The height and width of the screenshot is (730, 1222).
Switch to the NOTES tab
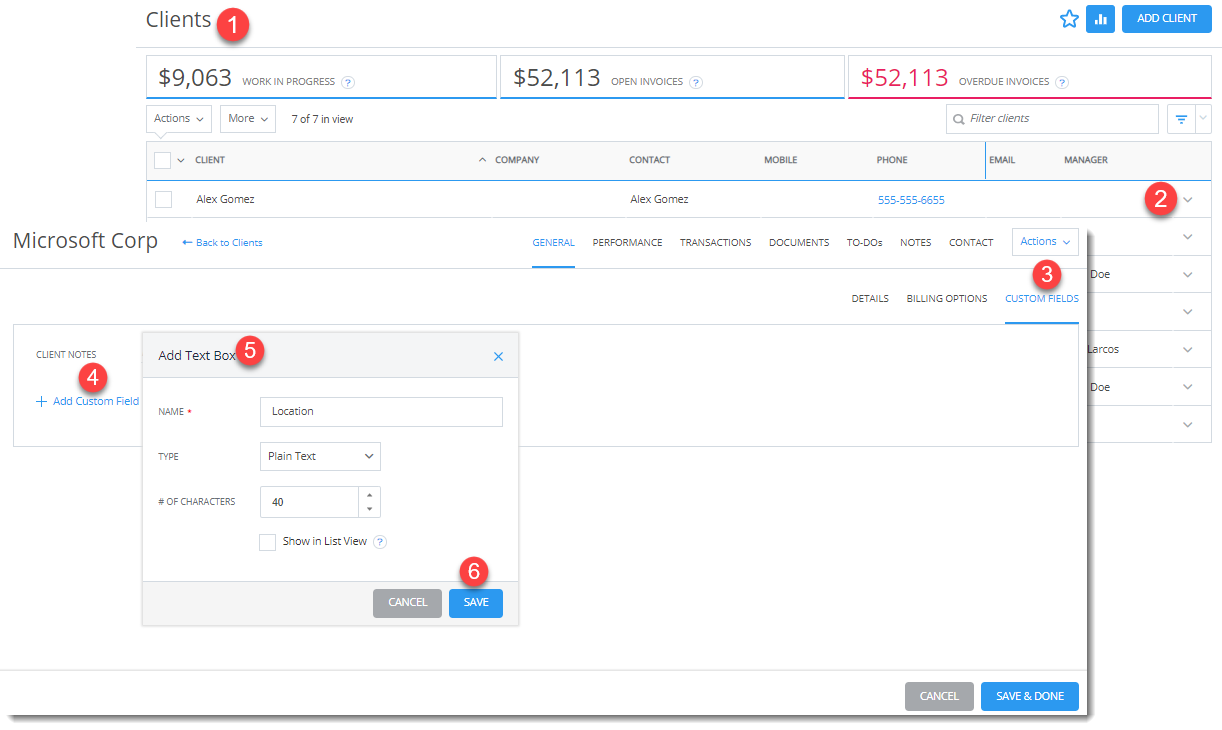pos(915,242)
